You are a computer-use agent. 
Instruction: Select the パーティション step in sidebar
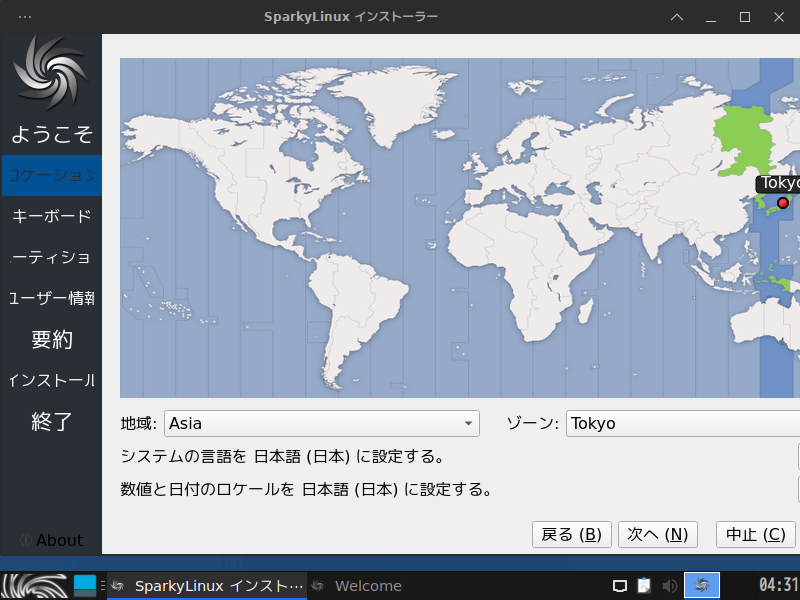(52, 257)
